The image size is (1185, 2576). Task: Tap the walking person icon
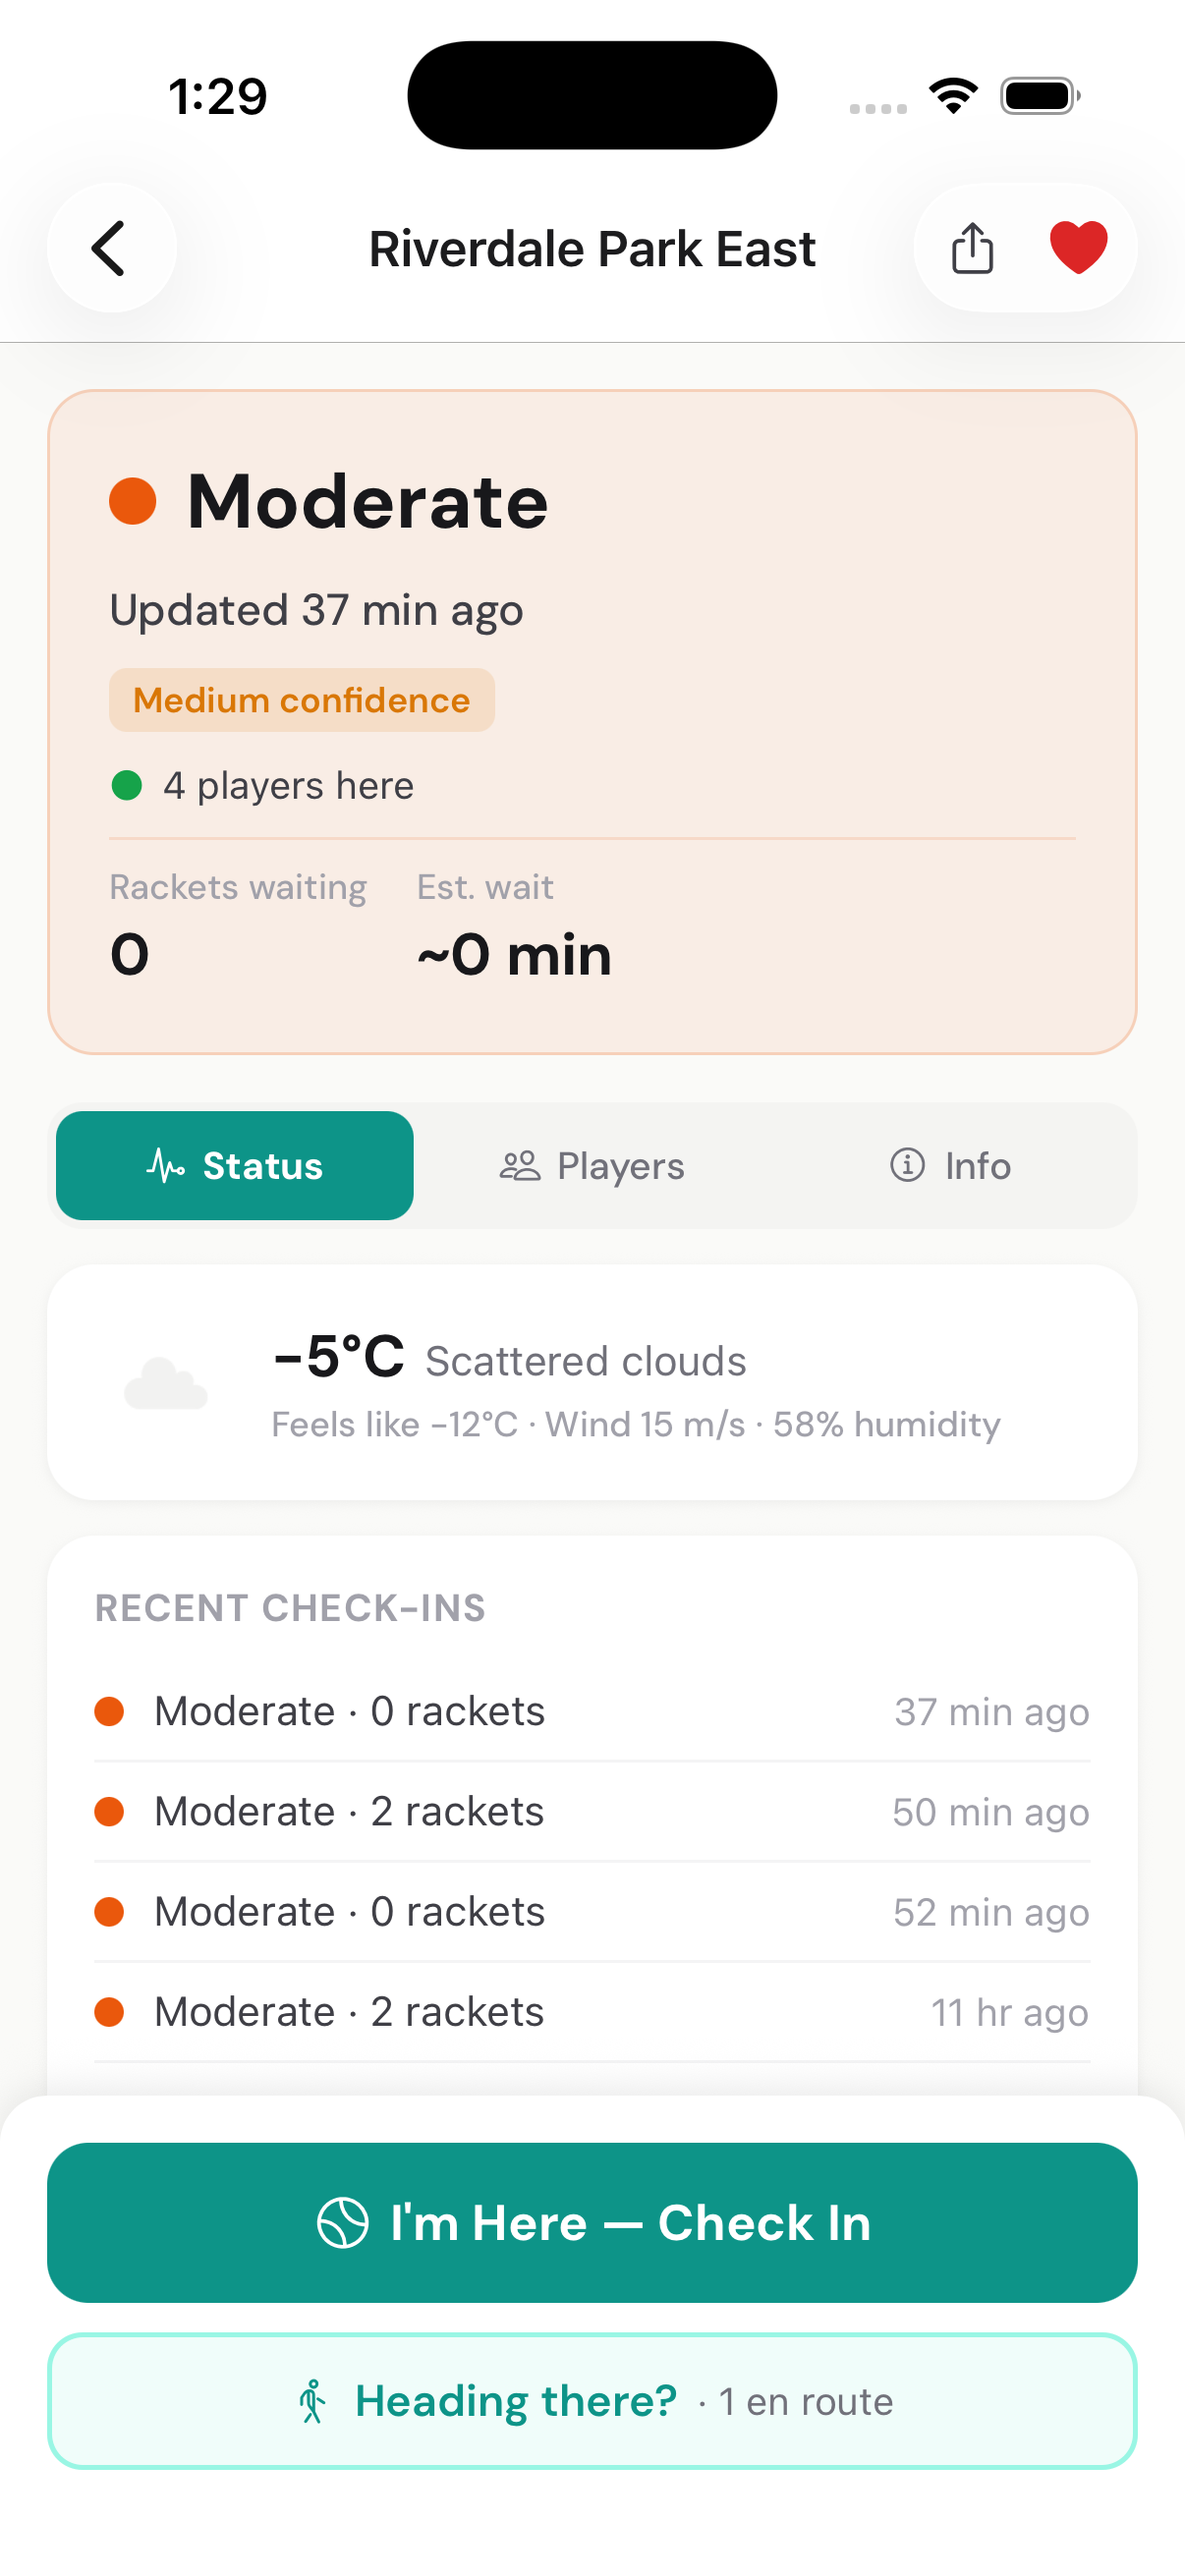[312, 2401]
